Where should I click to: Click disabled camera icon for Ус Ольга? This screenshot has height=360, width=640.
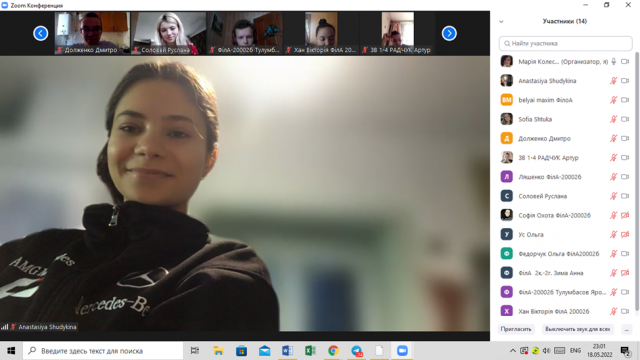pyautogui.click(x=625, y=234)
